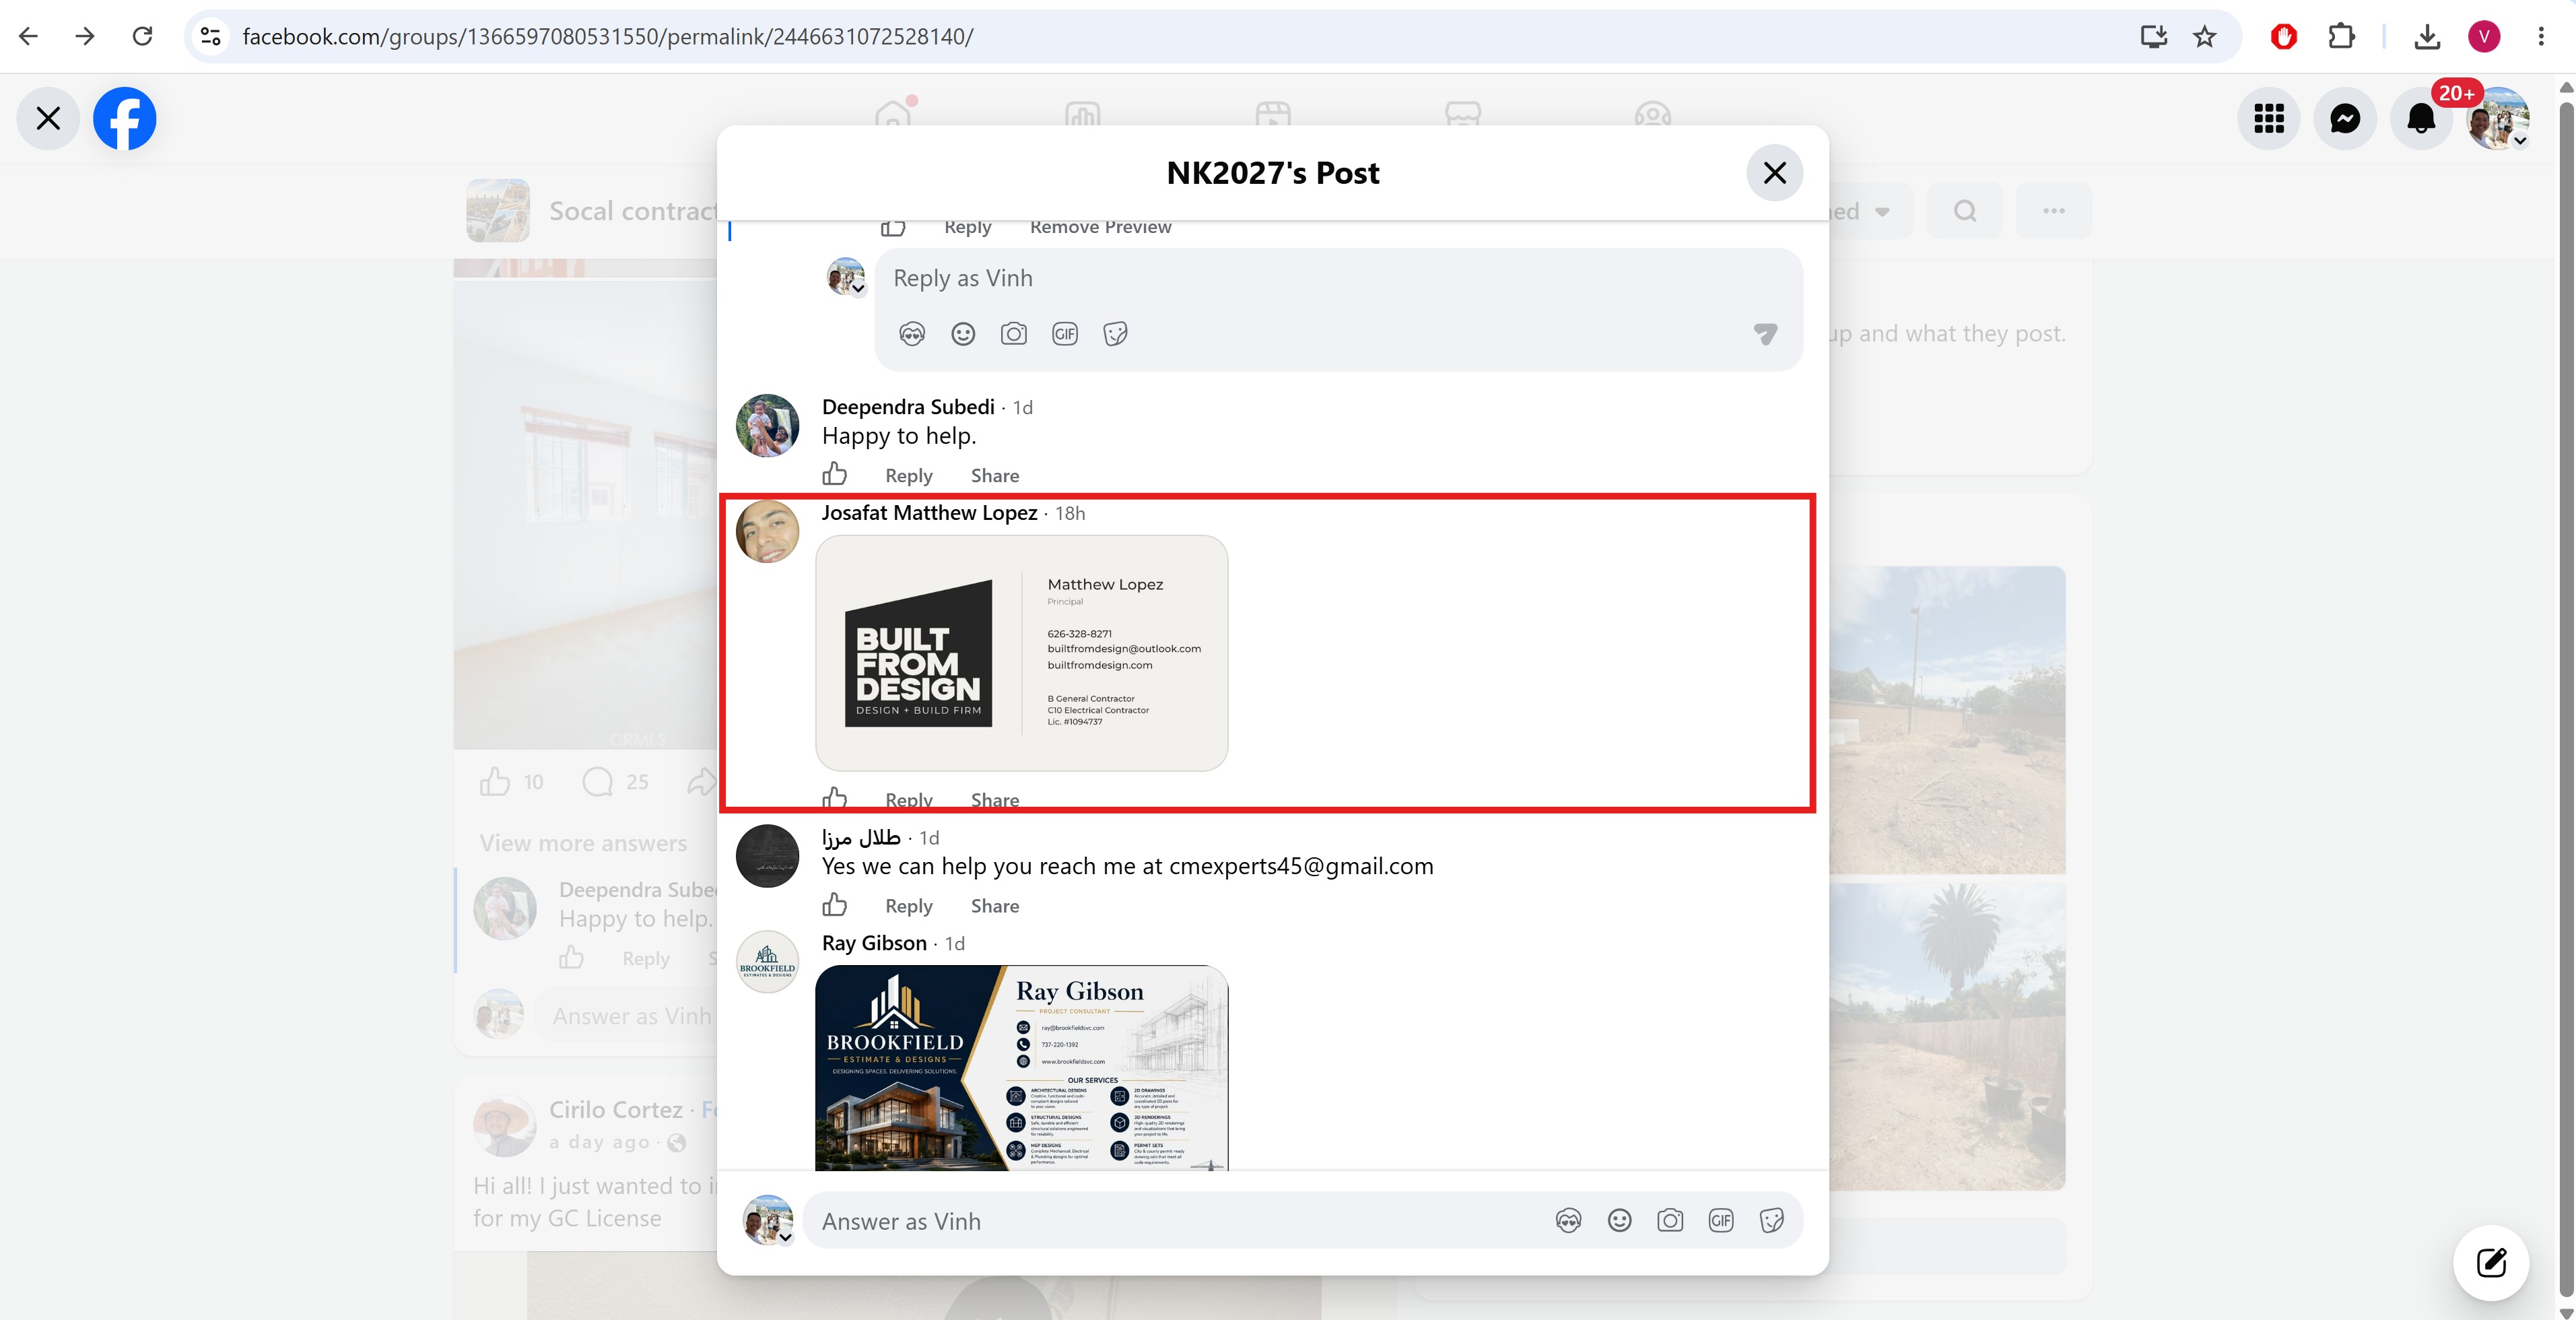Close the viewer with the top-left X

point(48,118)
